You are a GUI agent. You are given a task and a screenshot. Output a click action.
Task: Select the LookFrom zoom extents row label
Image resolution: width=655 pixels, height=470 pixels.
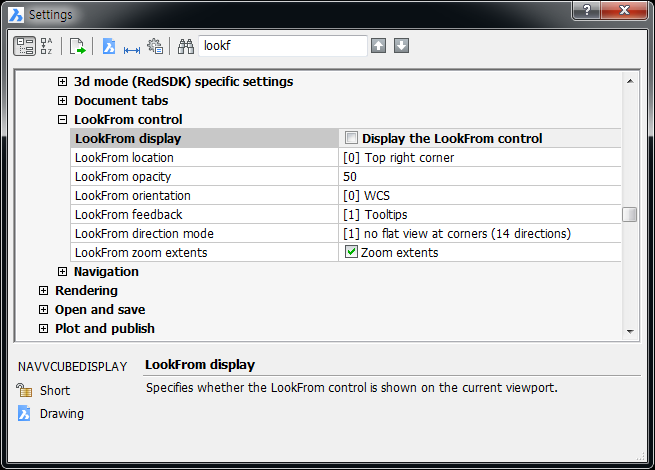[x=205, y=252]
